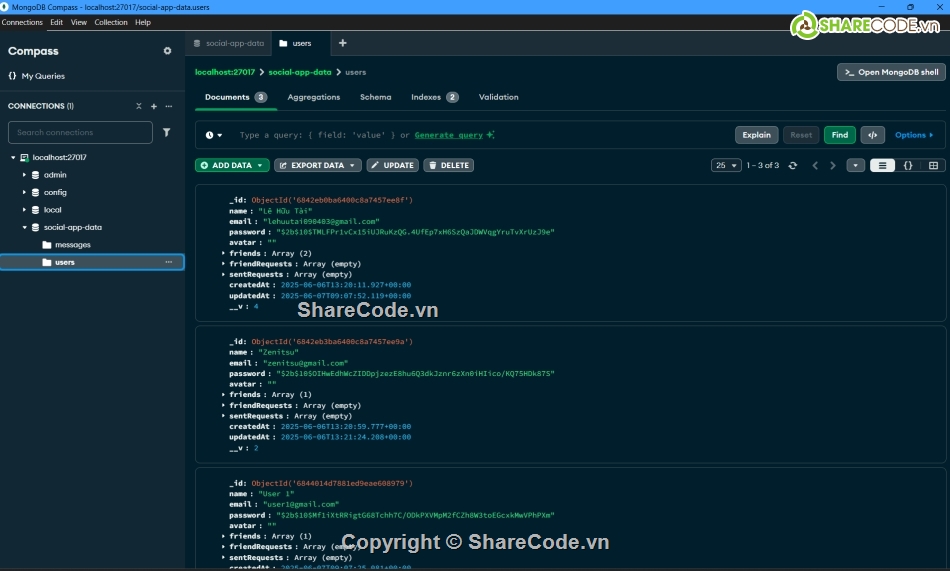
Task: Switch to the Schema tab
Action: coord(376,97)
